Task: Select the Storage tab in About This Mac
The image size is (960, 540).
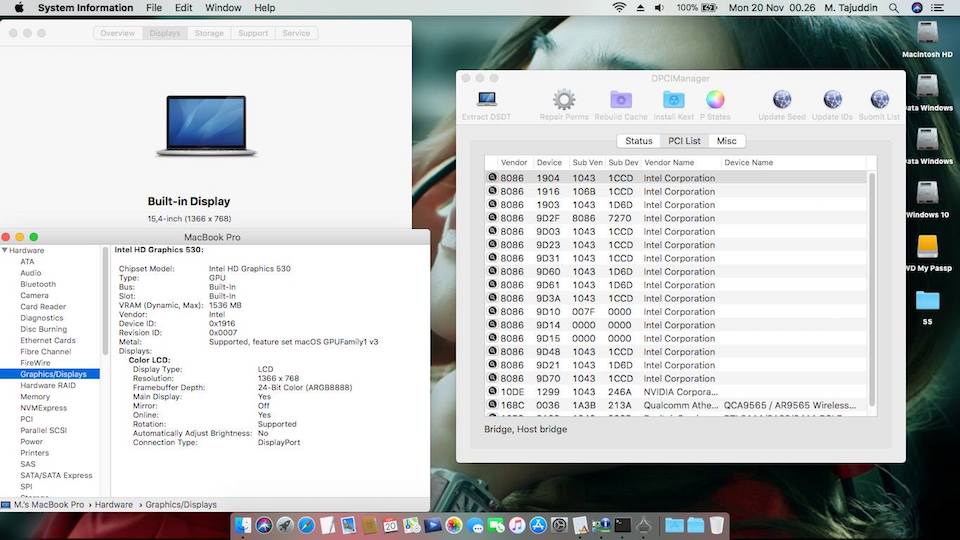Action: 209,33
